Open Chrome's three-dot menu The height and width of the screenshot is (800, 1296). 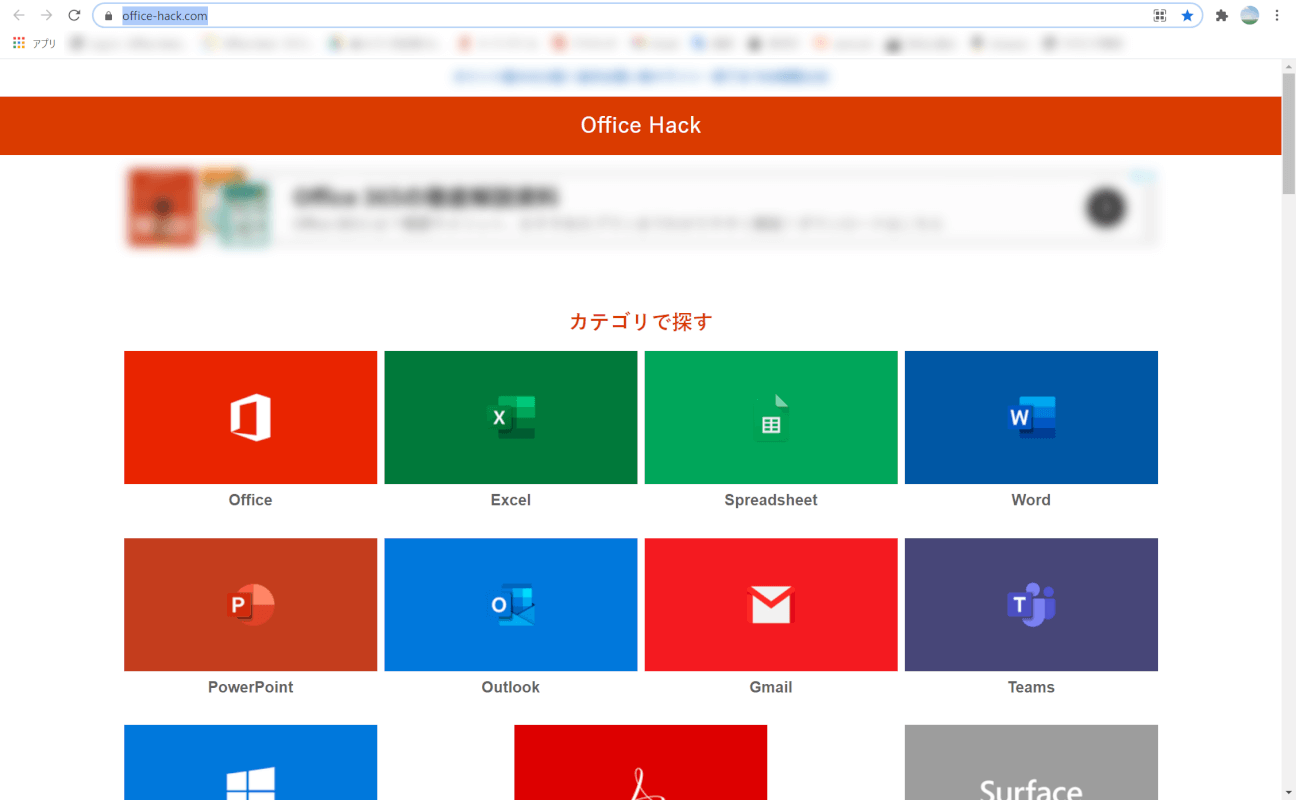[x=1277, y=16]
